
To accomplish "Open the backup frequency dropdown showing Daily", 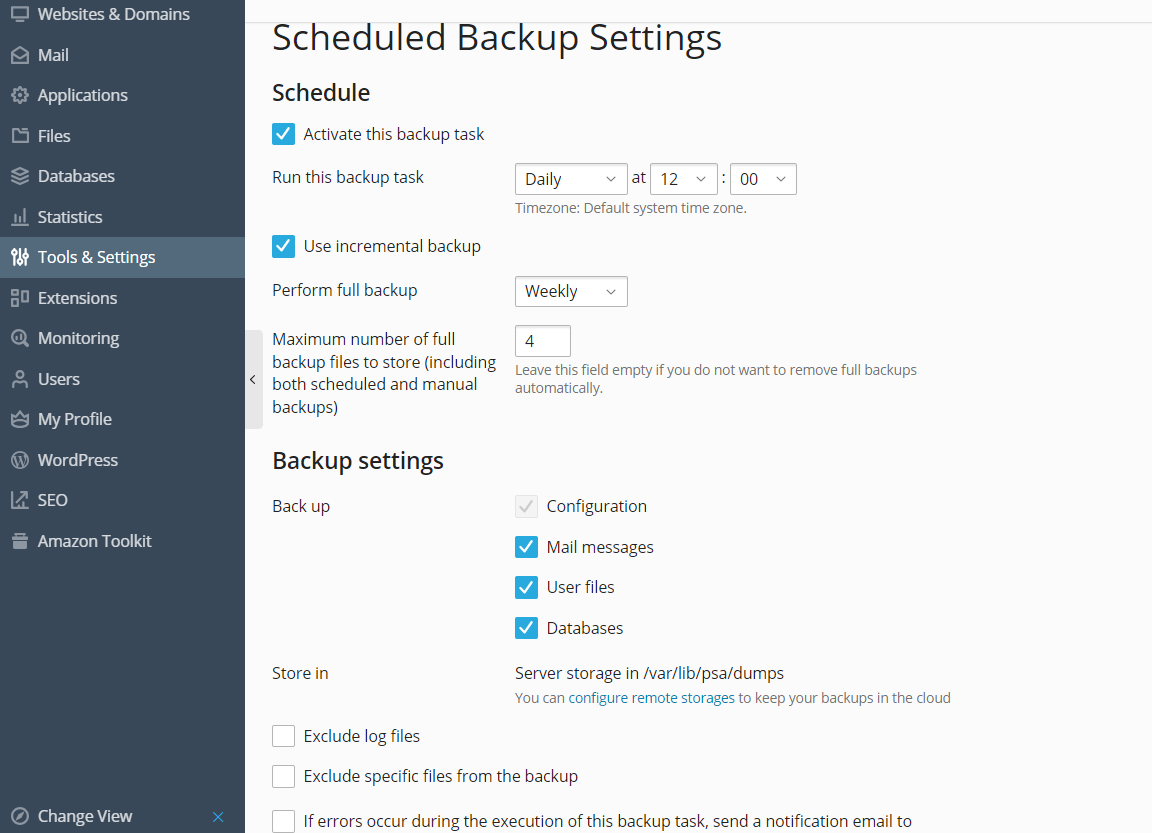I will click(x=571, y=178).
